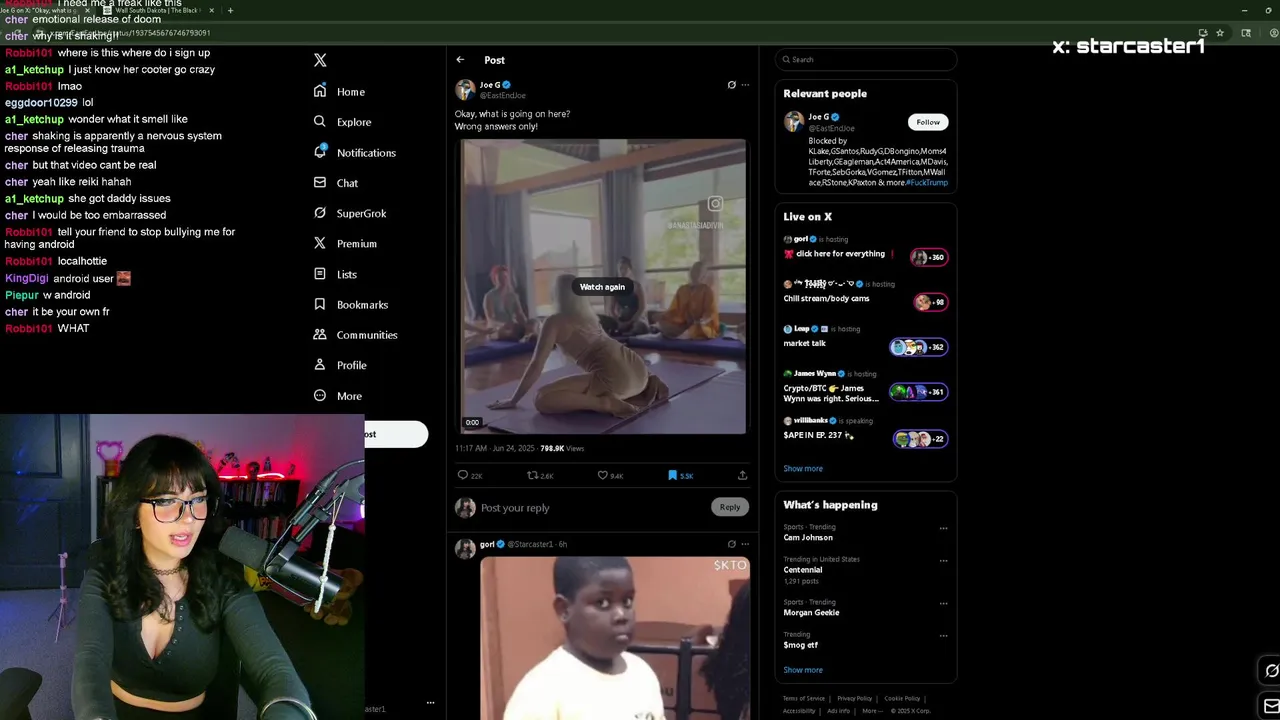The image size is (1280, 720).
Task: Open the Cam Johnson trending topic
Action: (x=808, y=538)
